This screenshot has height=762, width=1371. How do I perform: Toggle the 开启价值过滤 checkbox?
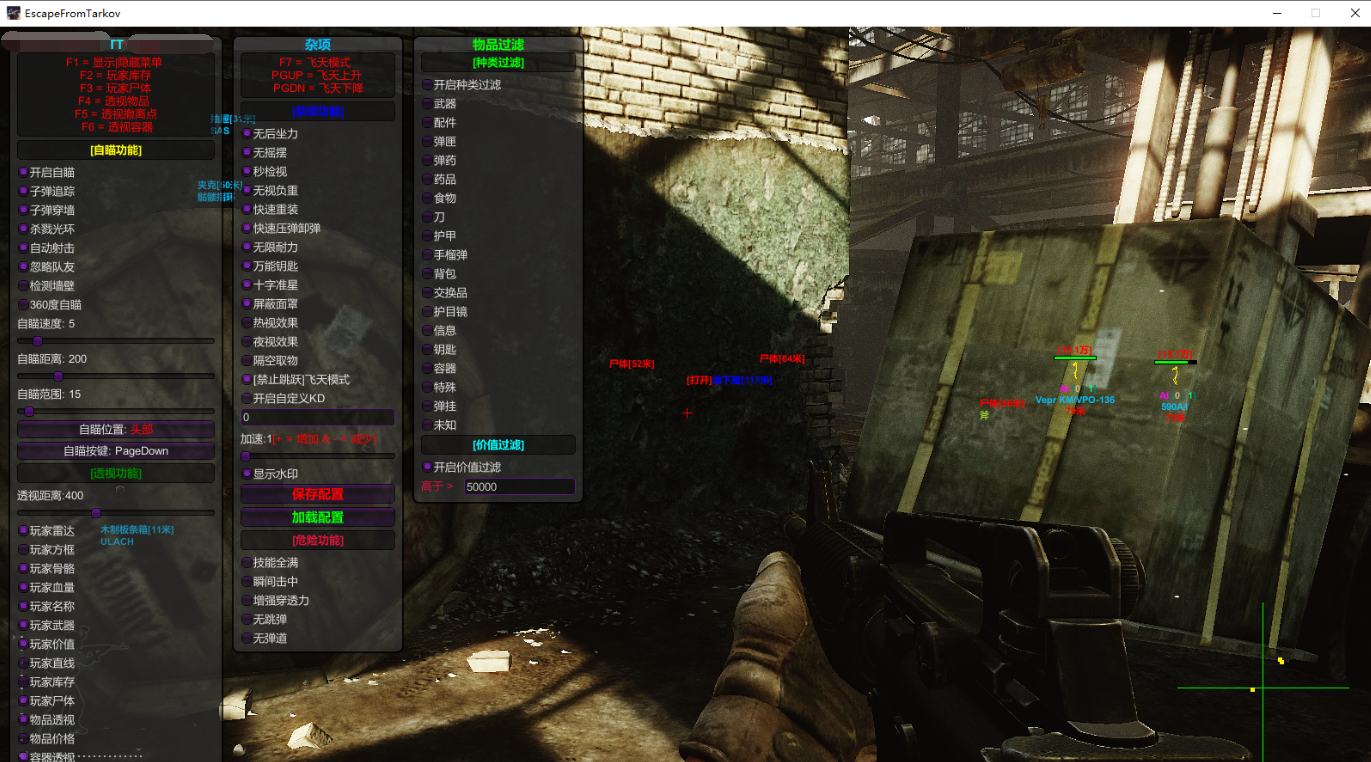[x=427, y=467]
